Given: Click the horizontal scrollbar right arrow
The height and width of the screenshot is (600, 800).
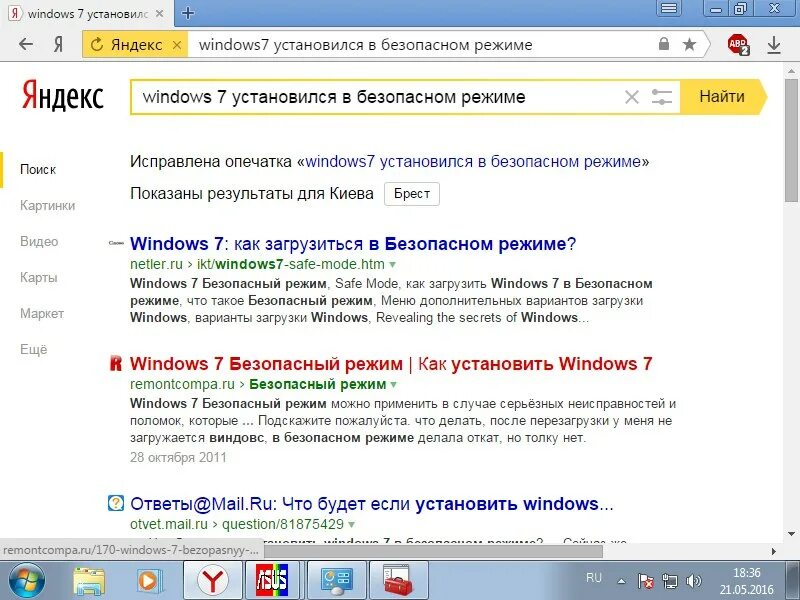Looking at the screenshot, I should click(x=774, y=551).
